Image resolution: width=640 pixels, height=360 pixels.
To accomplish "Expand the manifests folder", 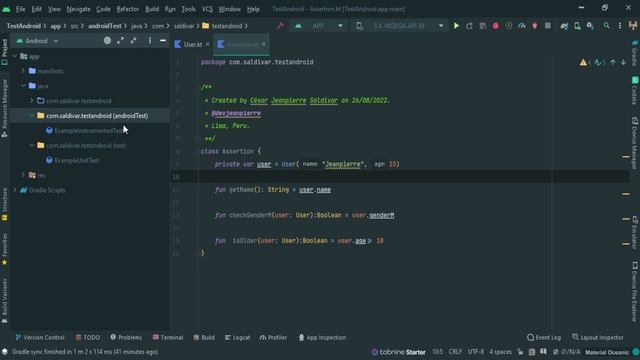I will coord(23,71).
